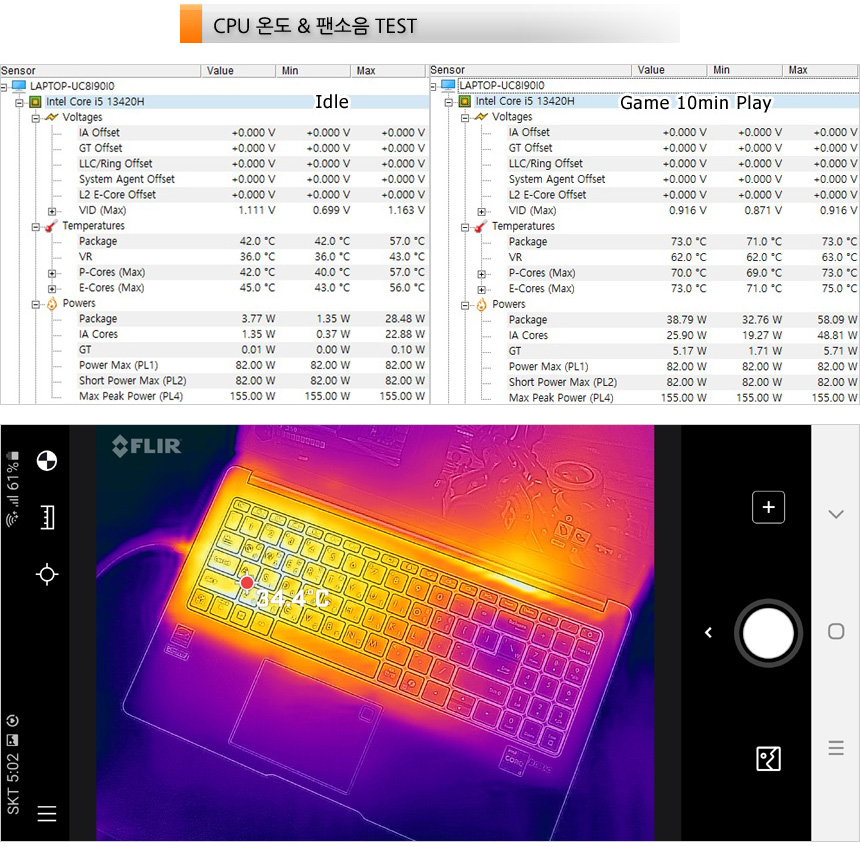860x847 pixels.
Task: Open the FLIR hamburger menu
Action: click(46, 813)
